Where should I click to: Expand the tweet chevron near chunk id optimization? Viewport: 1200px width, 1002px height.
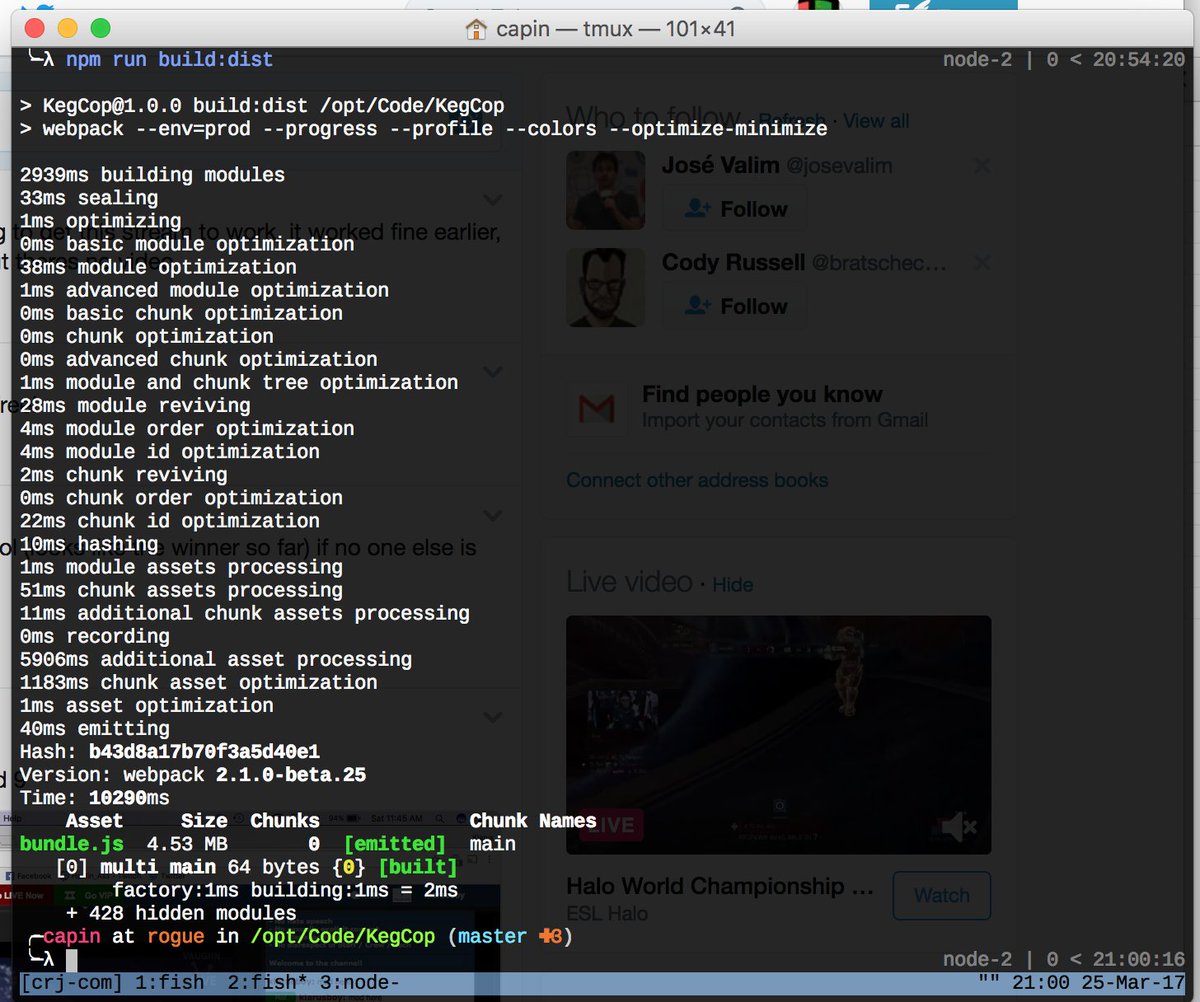[492, 515]
